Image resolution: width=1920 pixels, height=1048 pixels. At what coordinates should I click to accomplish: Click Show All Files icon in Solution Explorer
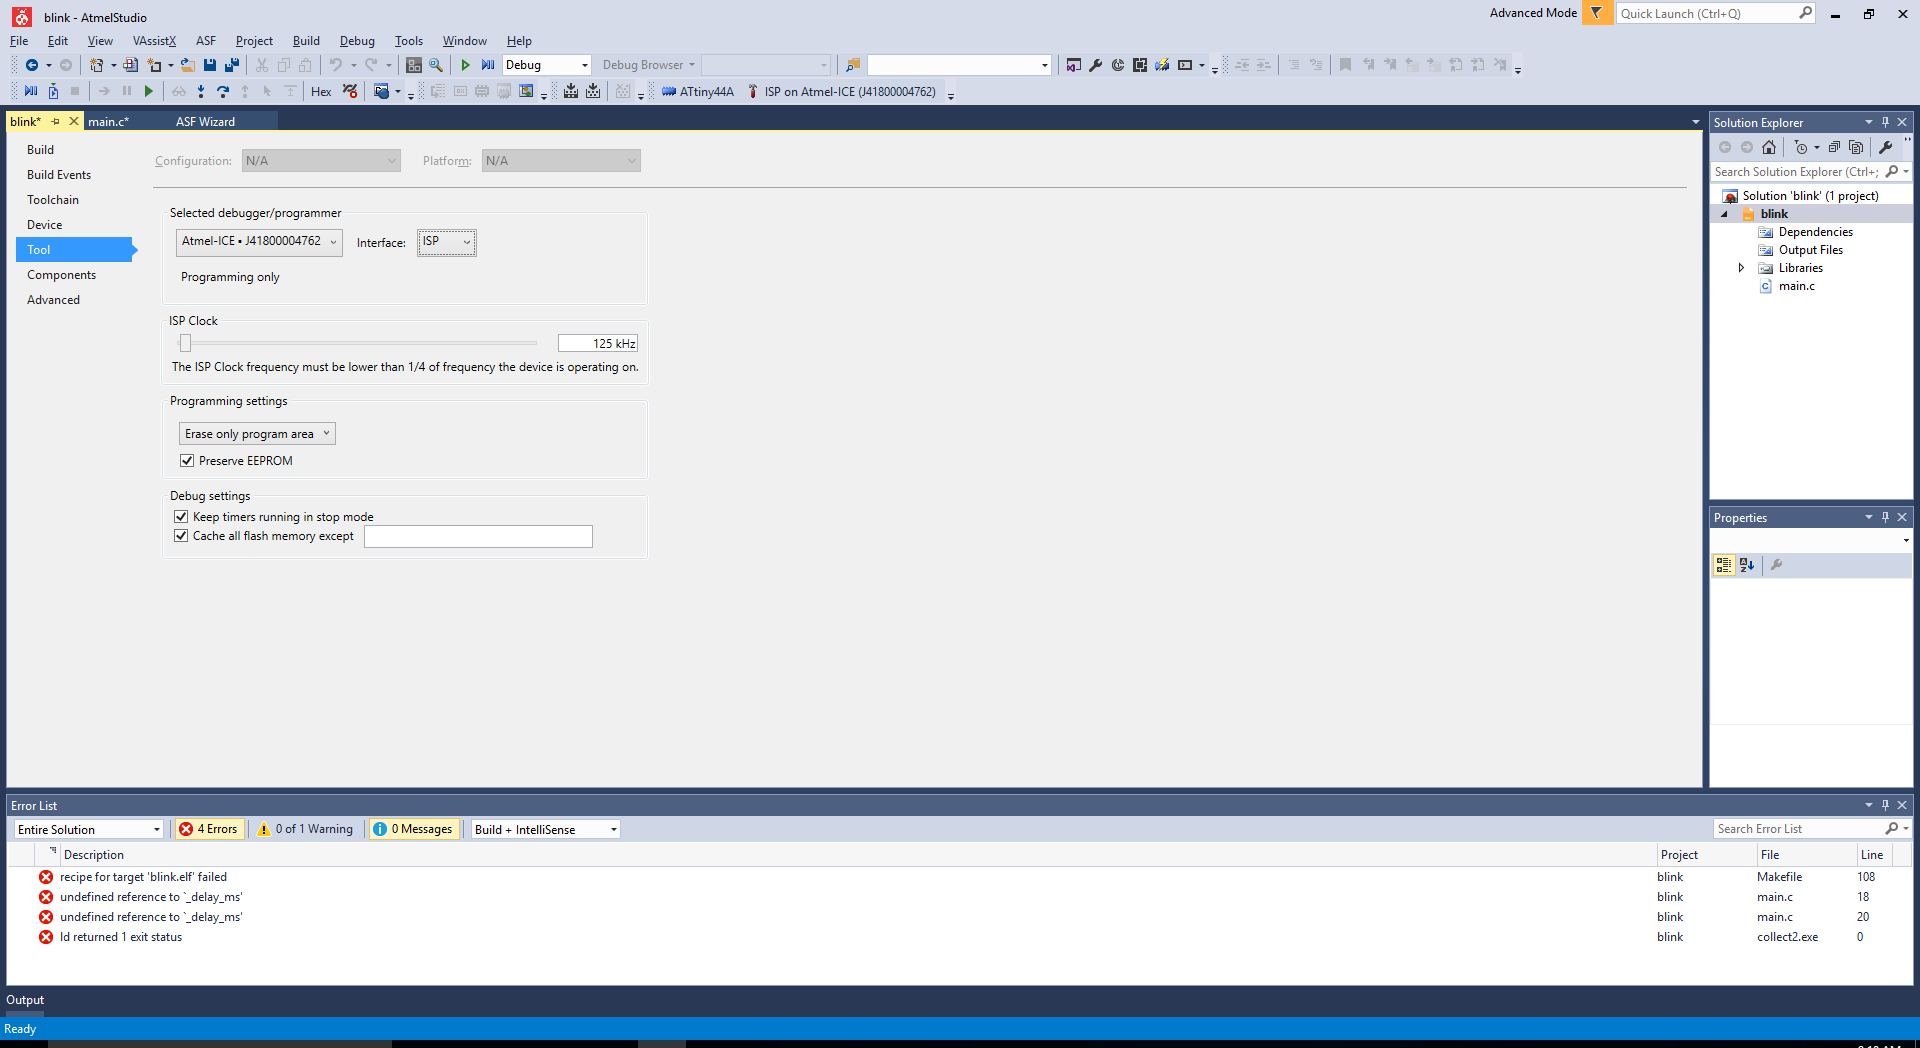tap(1856, 147)
